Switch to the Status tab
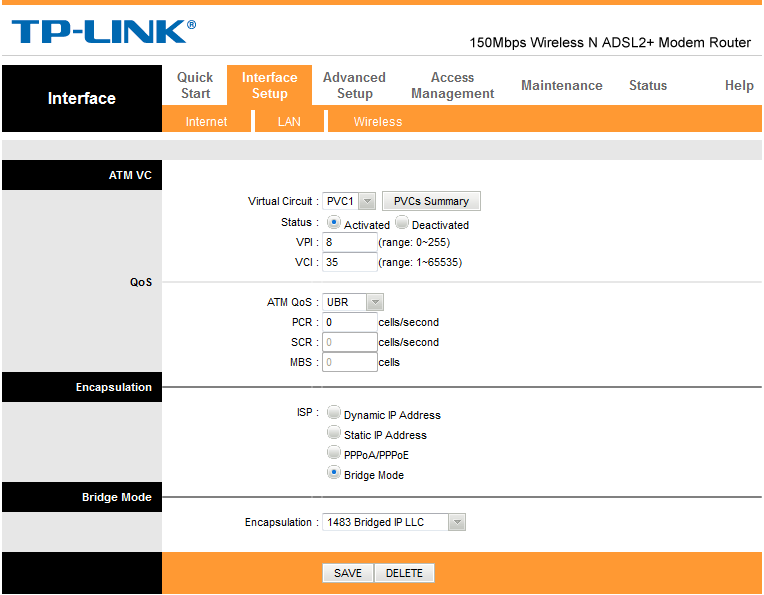This screenshot has height=595, width=764. (x=648, y=85)
